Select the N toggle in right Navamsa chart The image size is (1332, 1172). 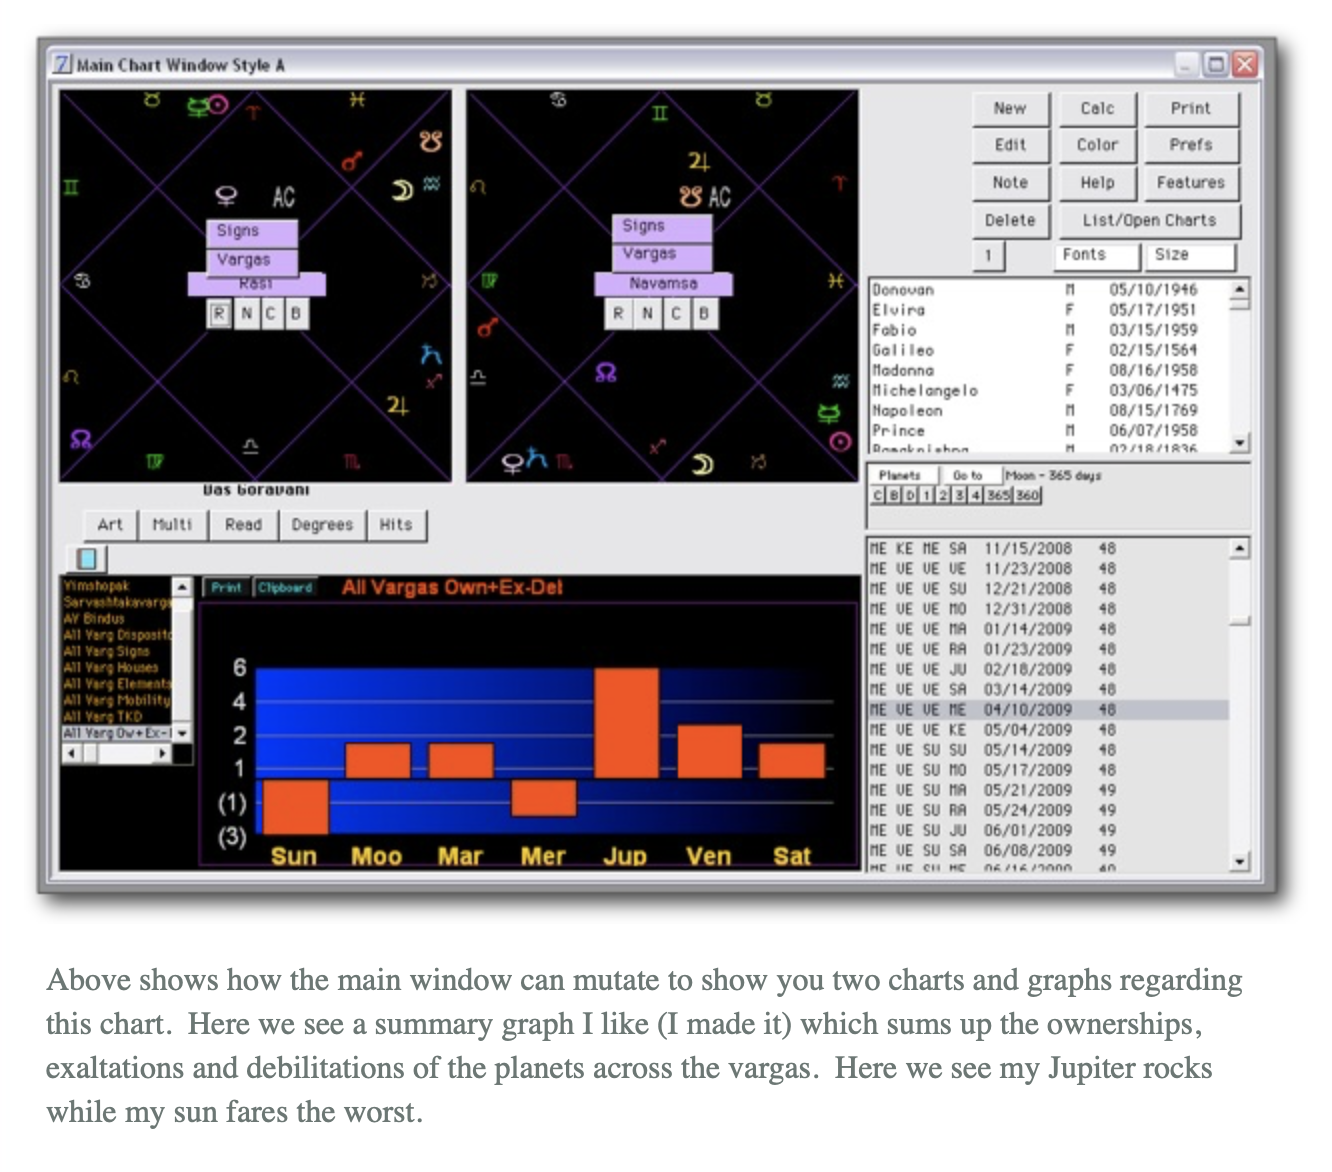coord(647,314)
